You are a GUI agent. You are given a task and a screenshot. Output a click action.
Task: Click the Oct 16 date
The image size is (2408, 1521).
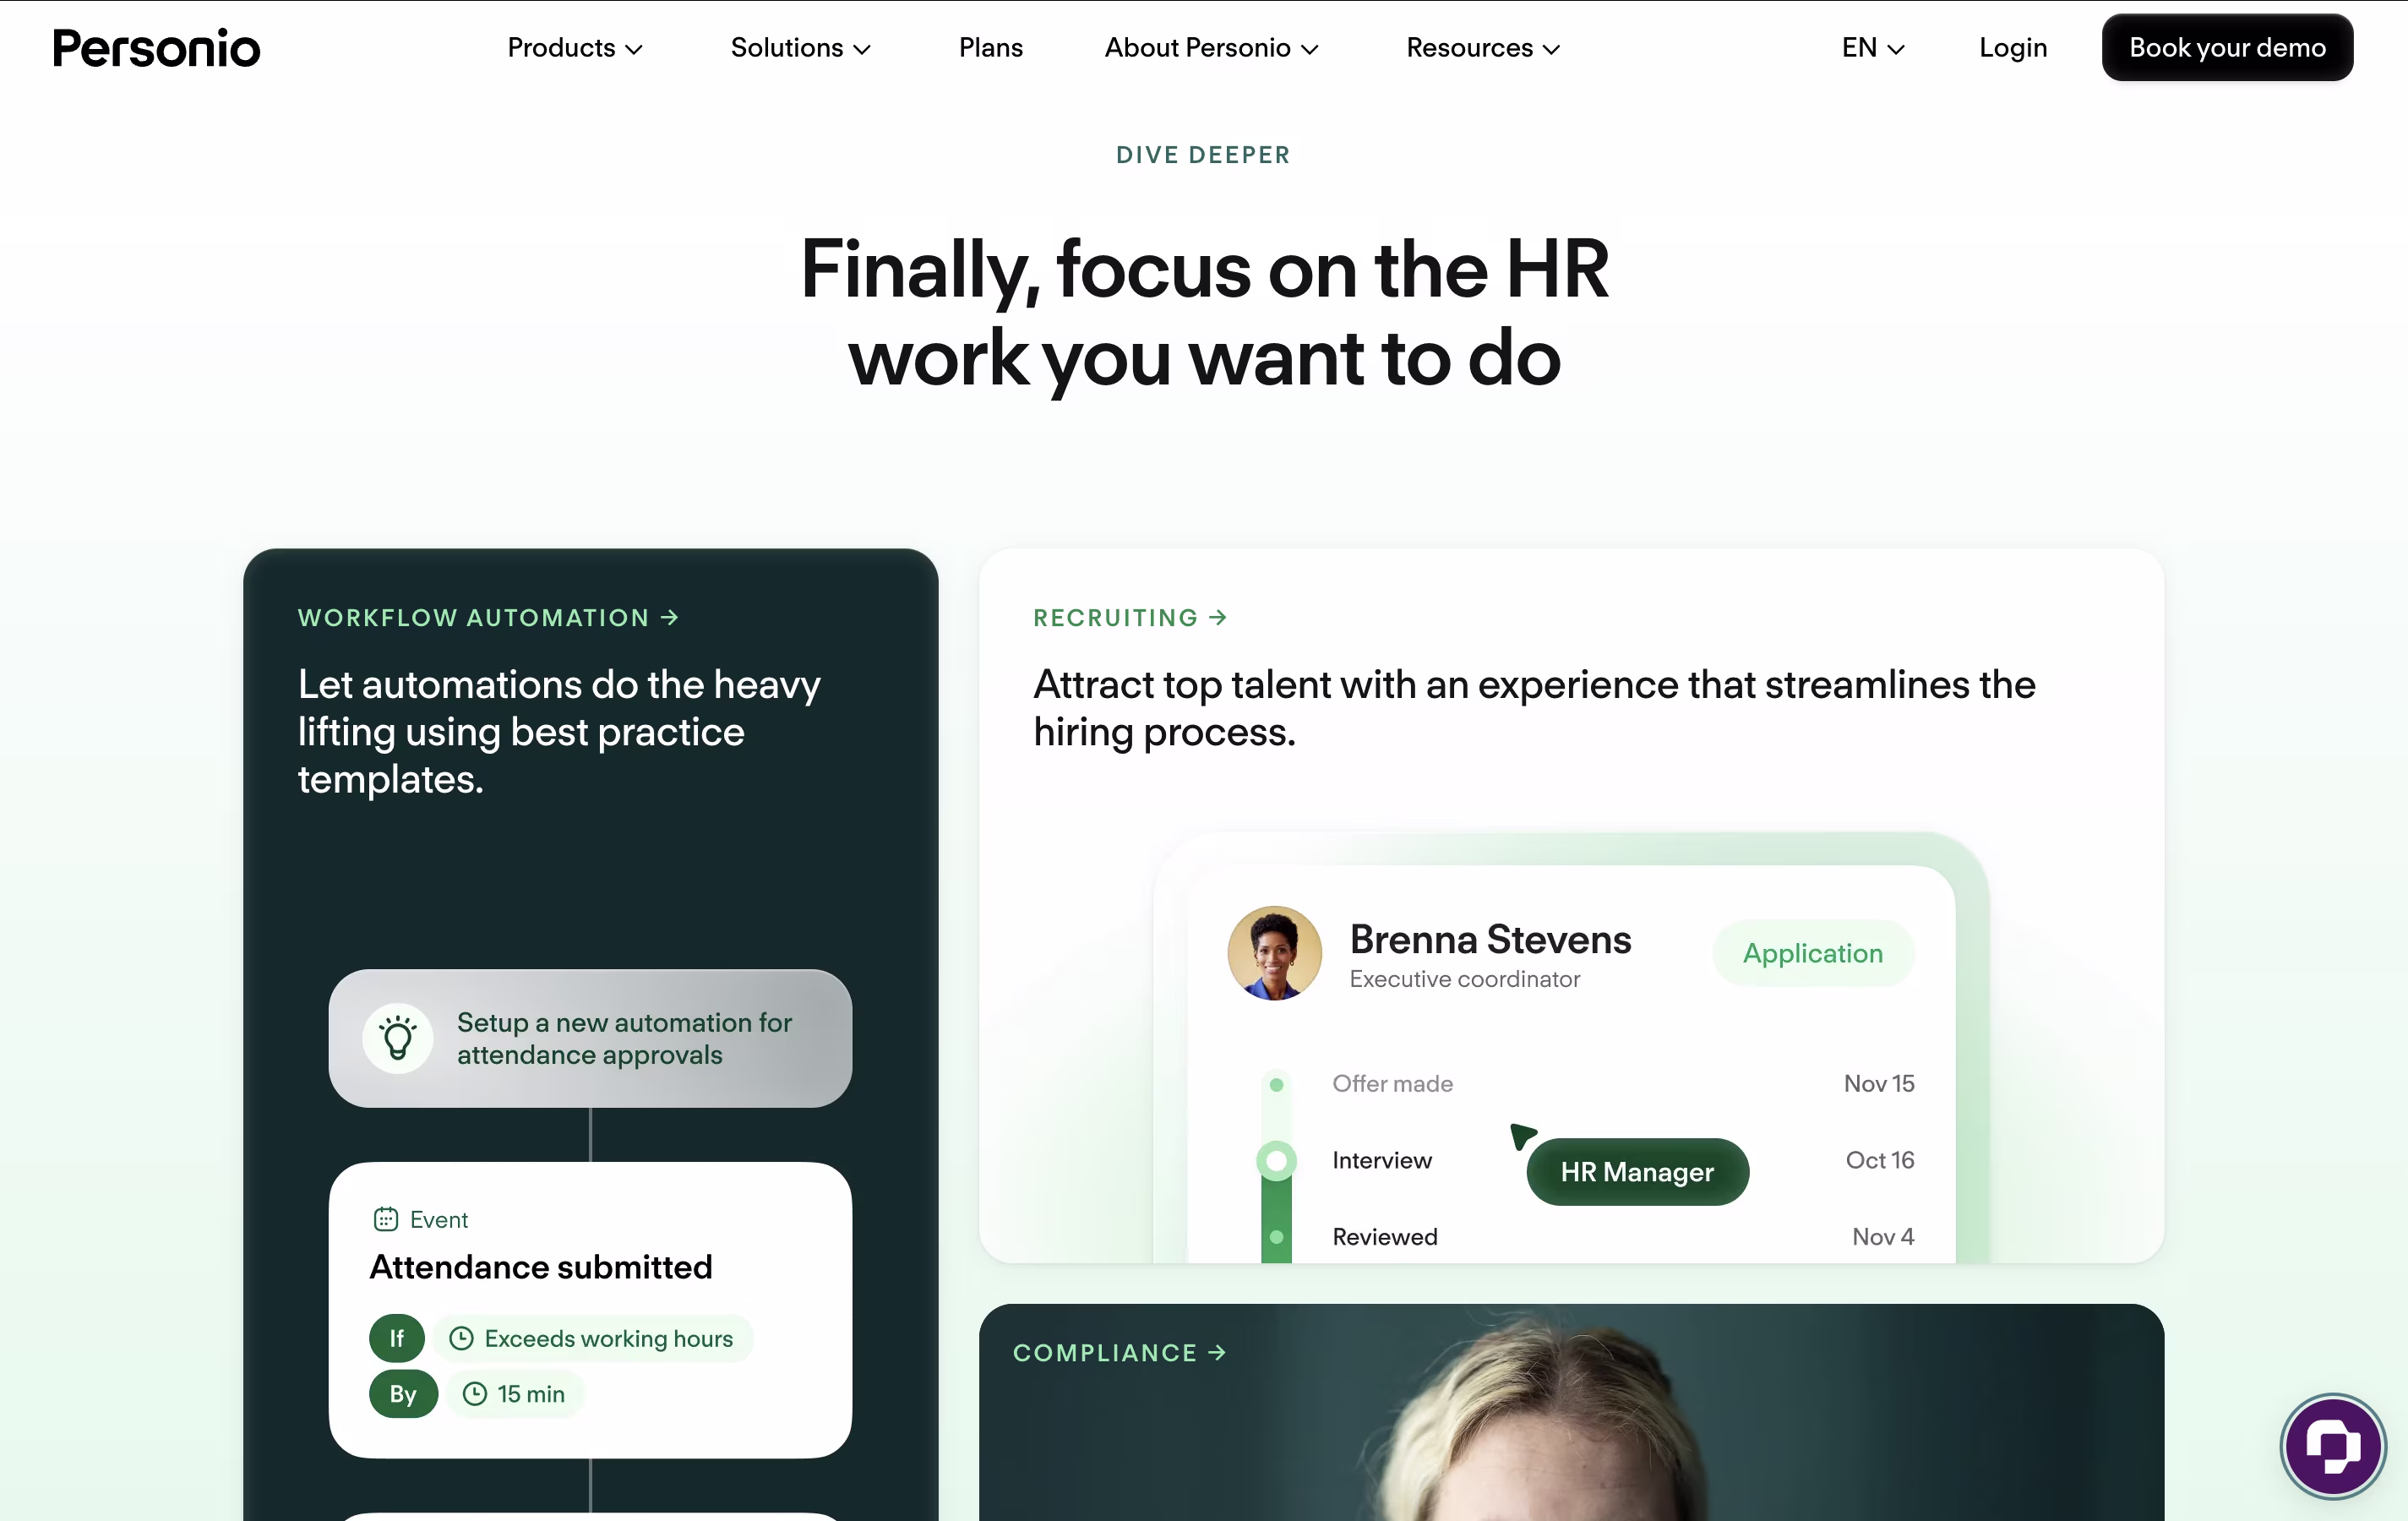click(1880, 1160)
